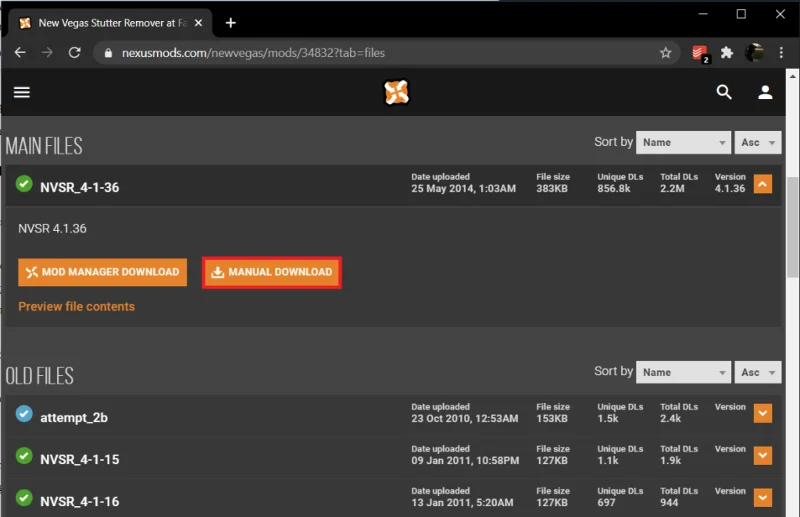Select the New Vegas Stutter Remover tab
800x517 pixels.
[x=110, y=23]
